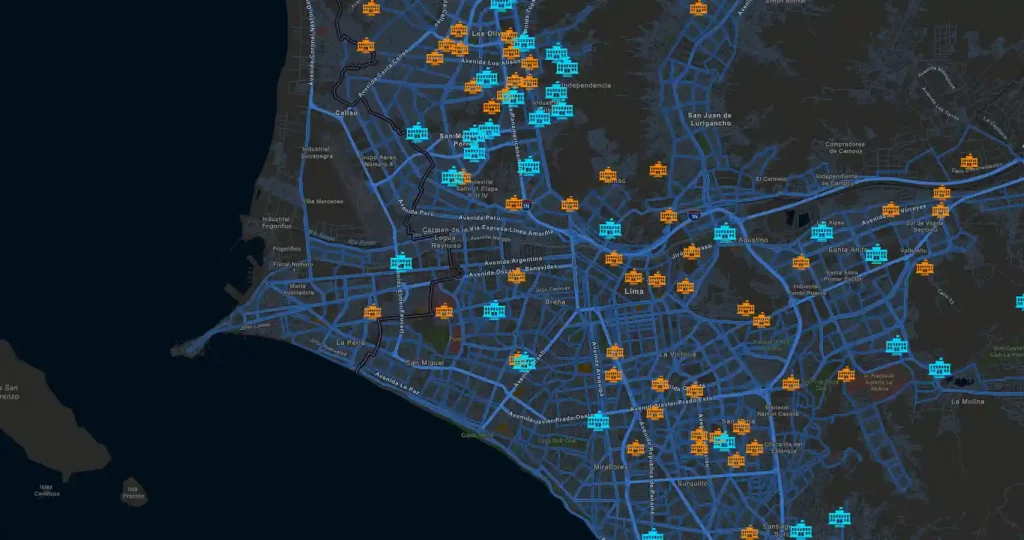
Task: Select the Breña district label
Action: (x=555, y=302)
